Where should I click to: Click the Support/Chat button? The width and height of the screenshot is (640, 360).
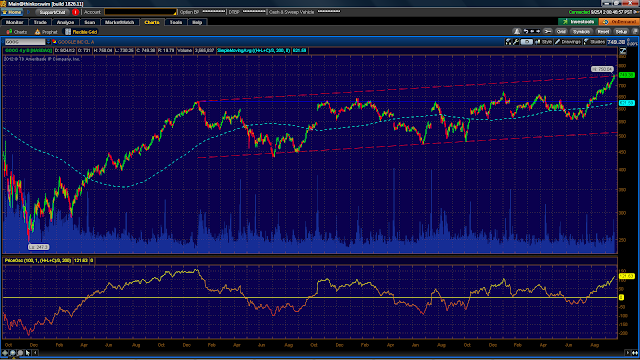click(x=52, y=12)
